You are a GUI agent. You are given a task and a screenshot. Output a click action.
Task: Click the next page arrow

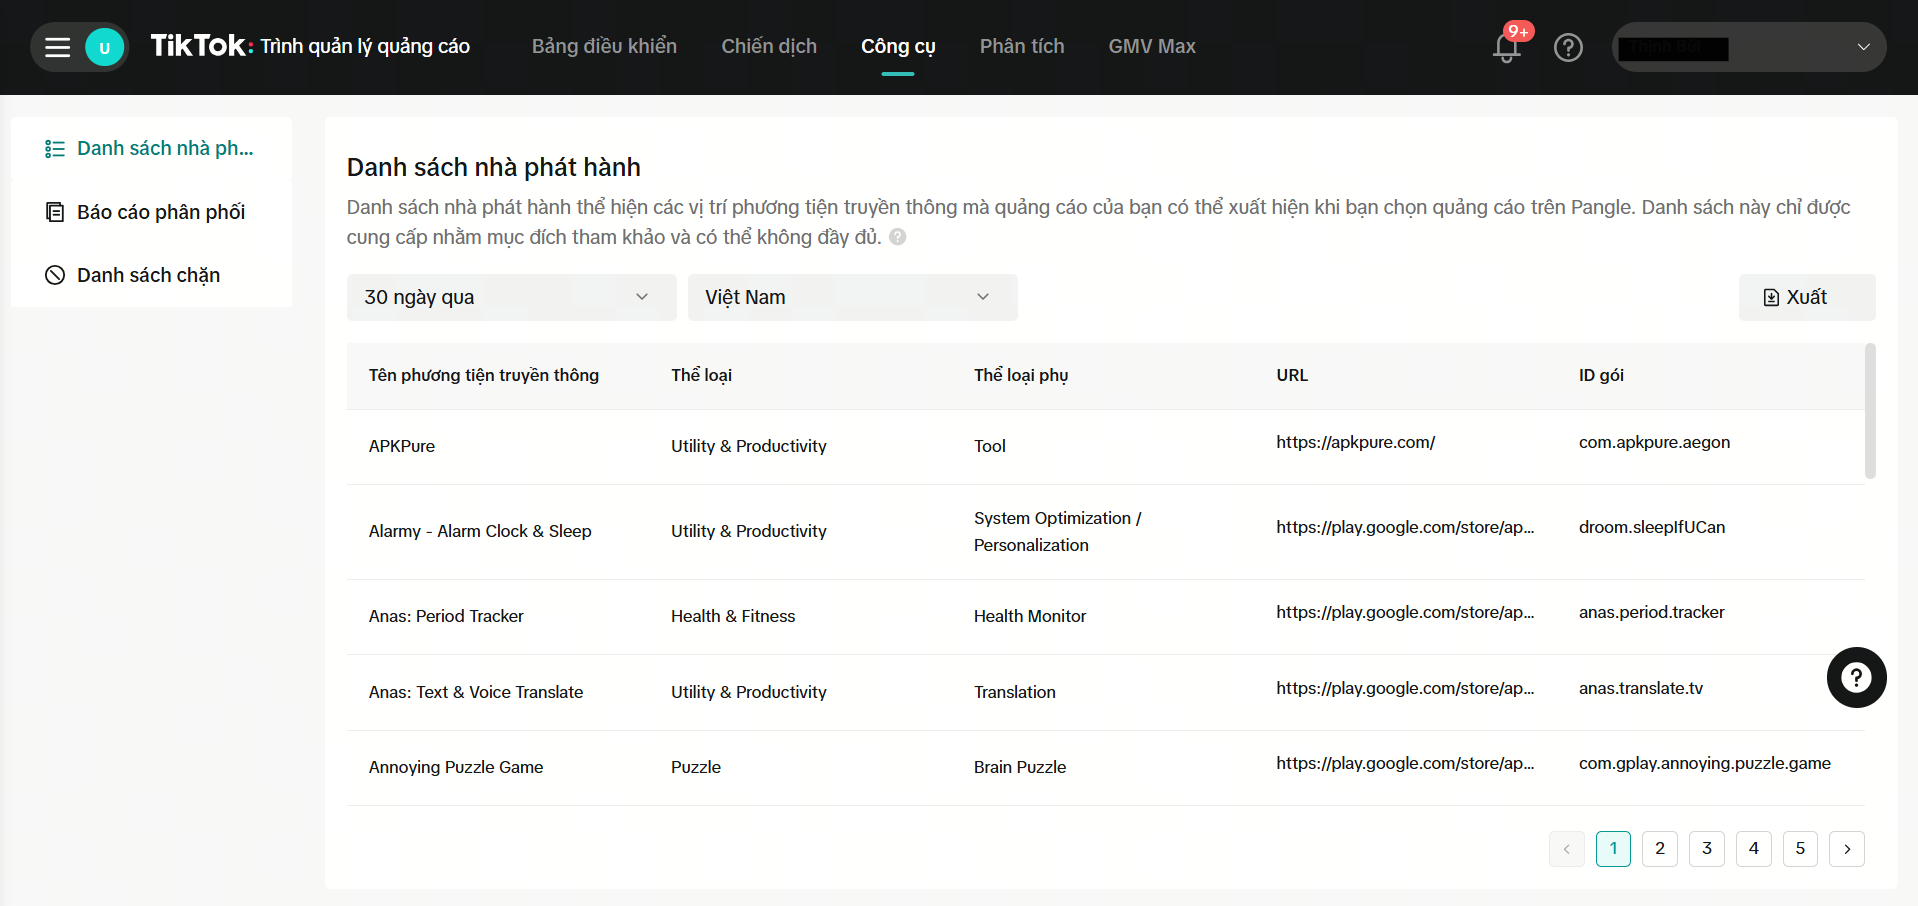1847,849
